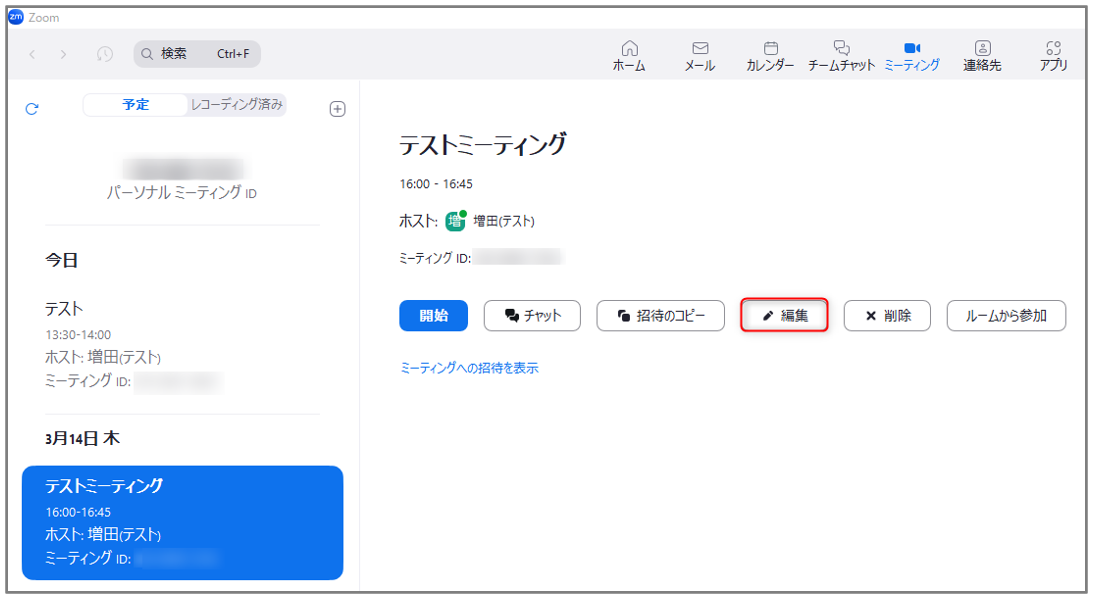Image resolution: width=1094 pixels, height=602 pixels.
Task: Open the メール tab
Action: [700, 56]
